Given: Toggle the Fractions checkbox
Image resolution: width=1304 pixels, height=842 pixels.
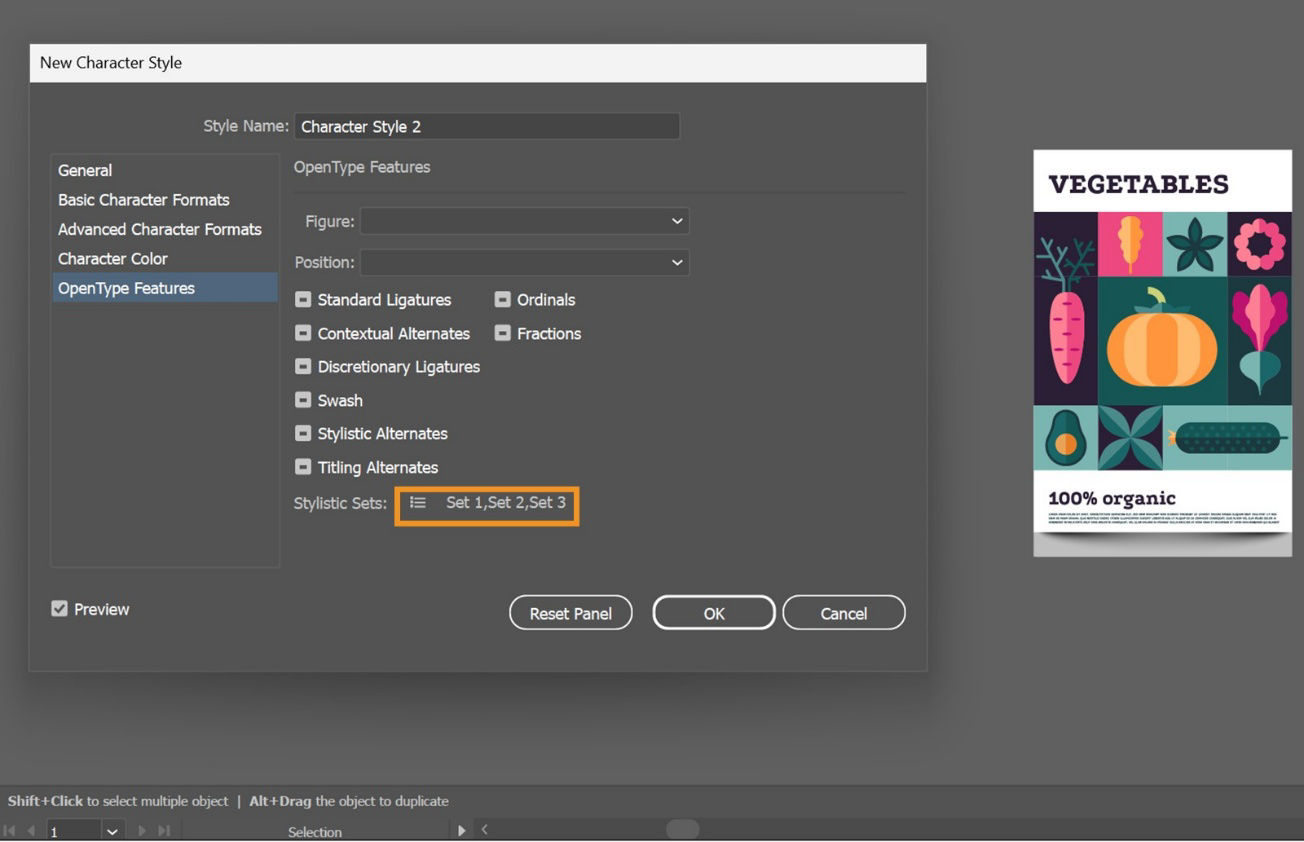Looking at the screenshot, I should [502, 333].
